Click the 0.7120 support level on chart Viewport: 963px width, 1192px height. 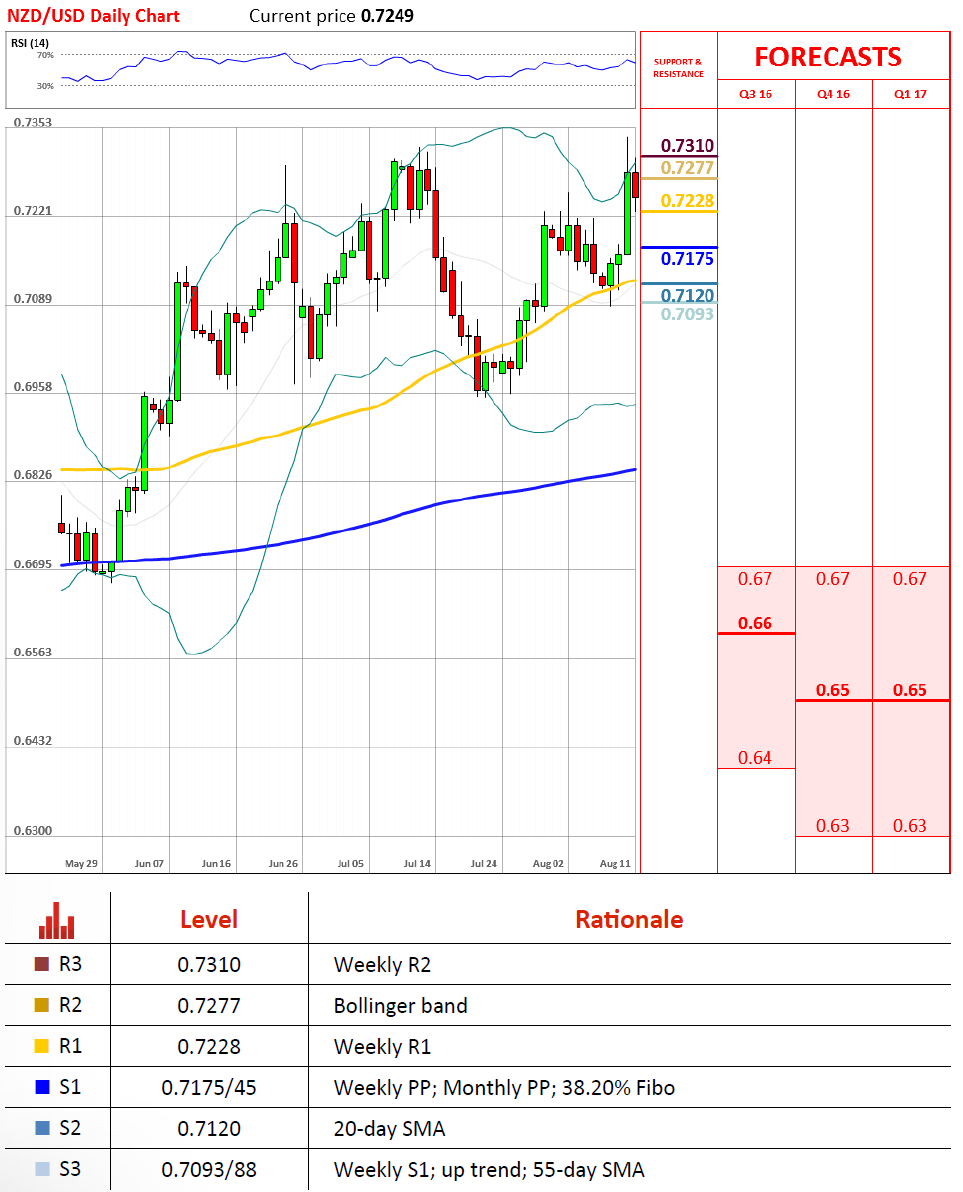[x=687, y=295]
